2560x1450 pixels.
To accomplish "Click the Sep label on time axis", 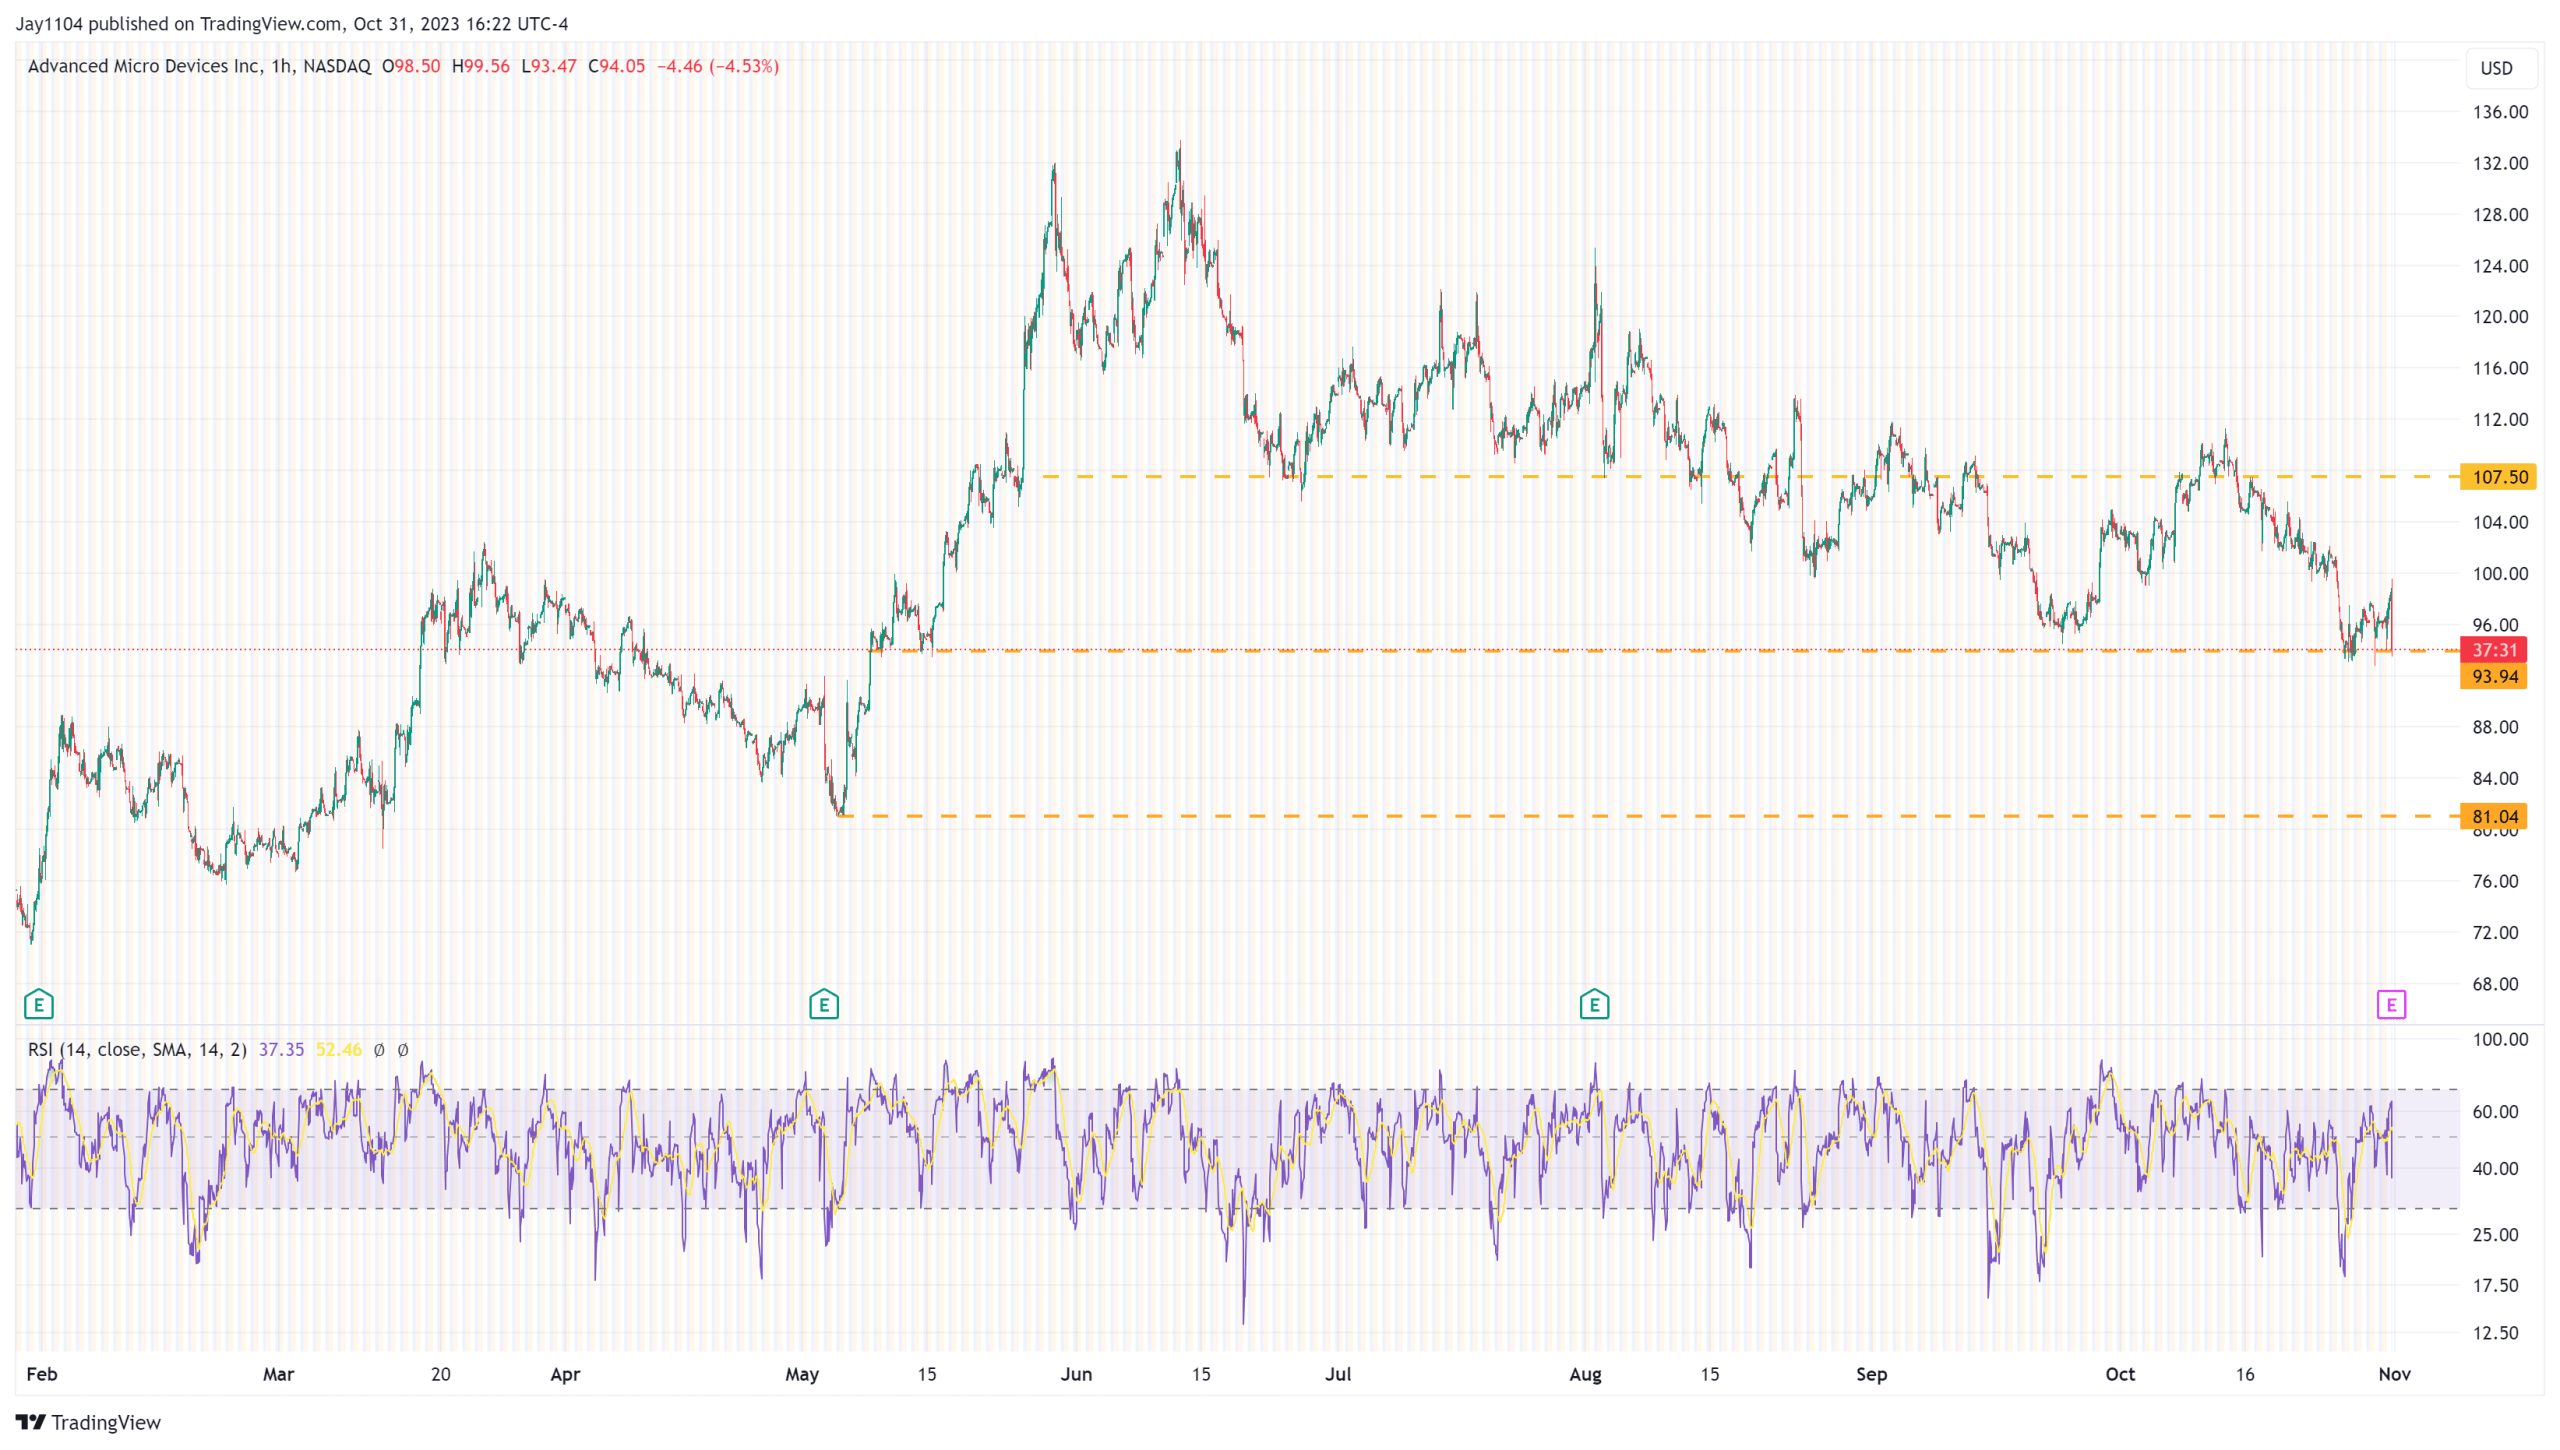I will point(1872,1374).
